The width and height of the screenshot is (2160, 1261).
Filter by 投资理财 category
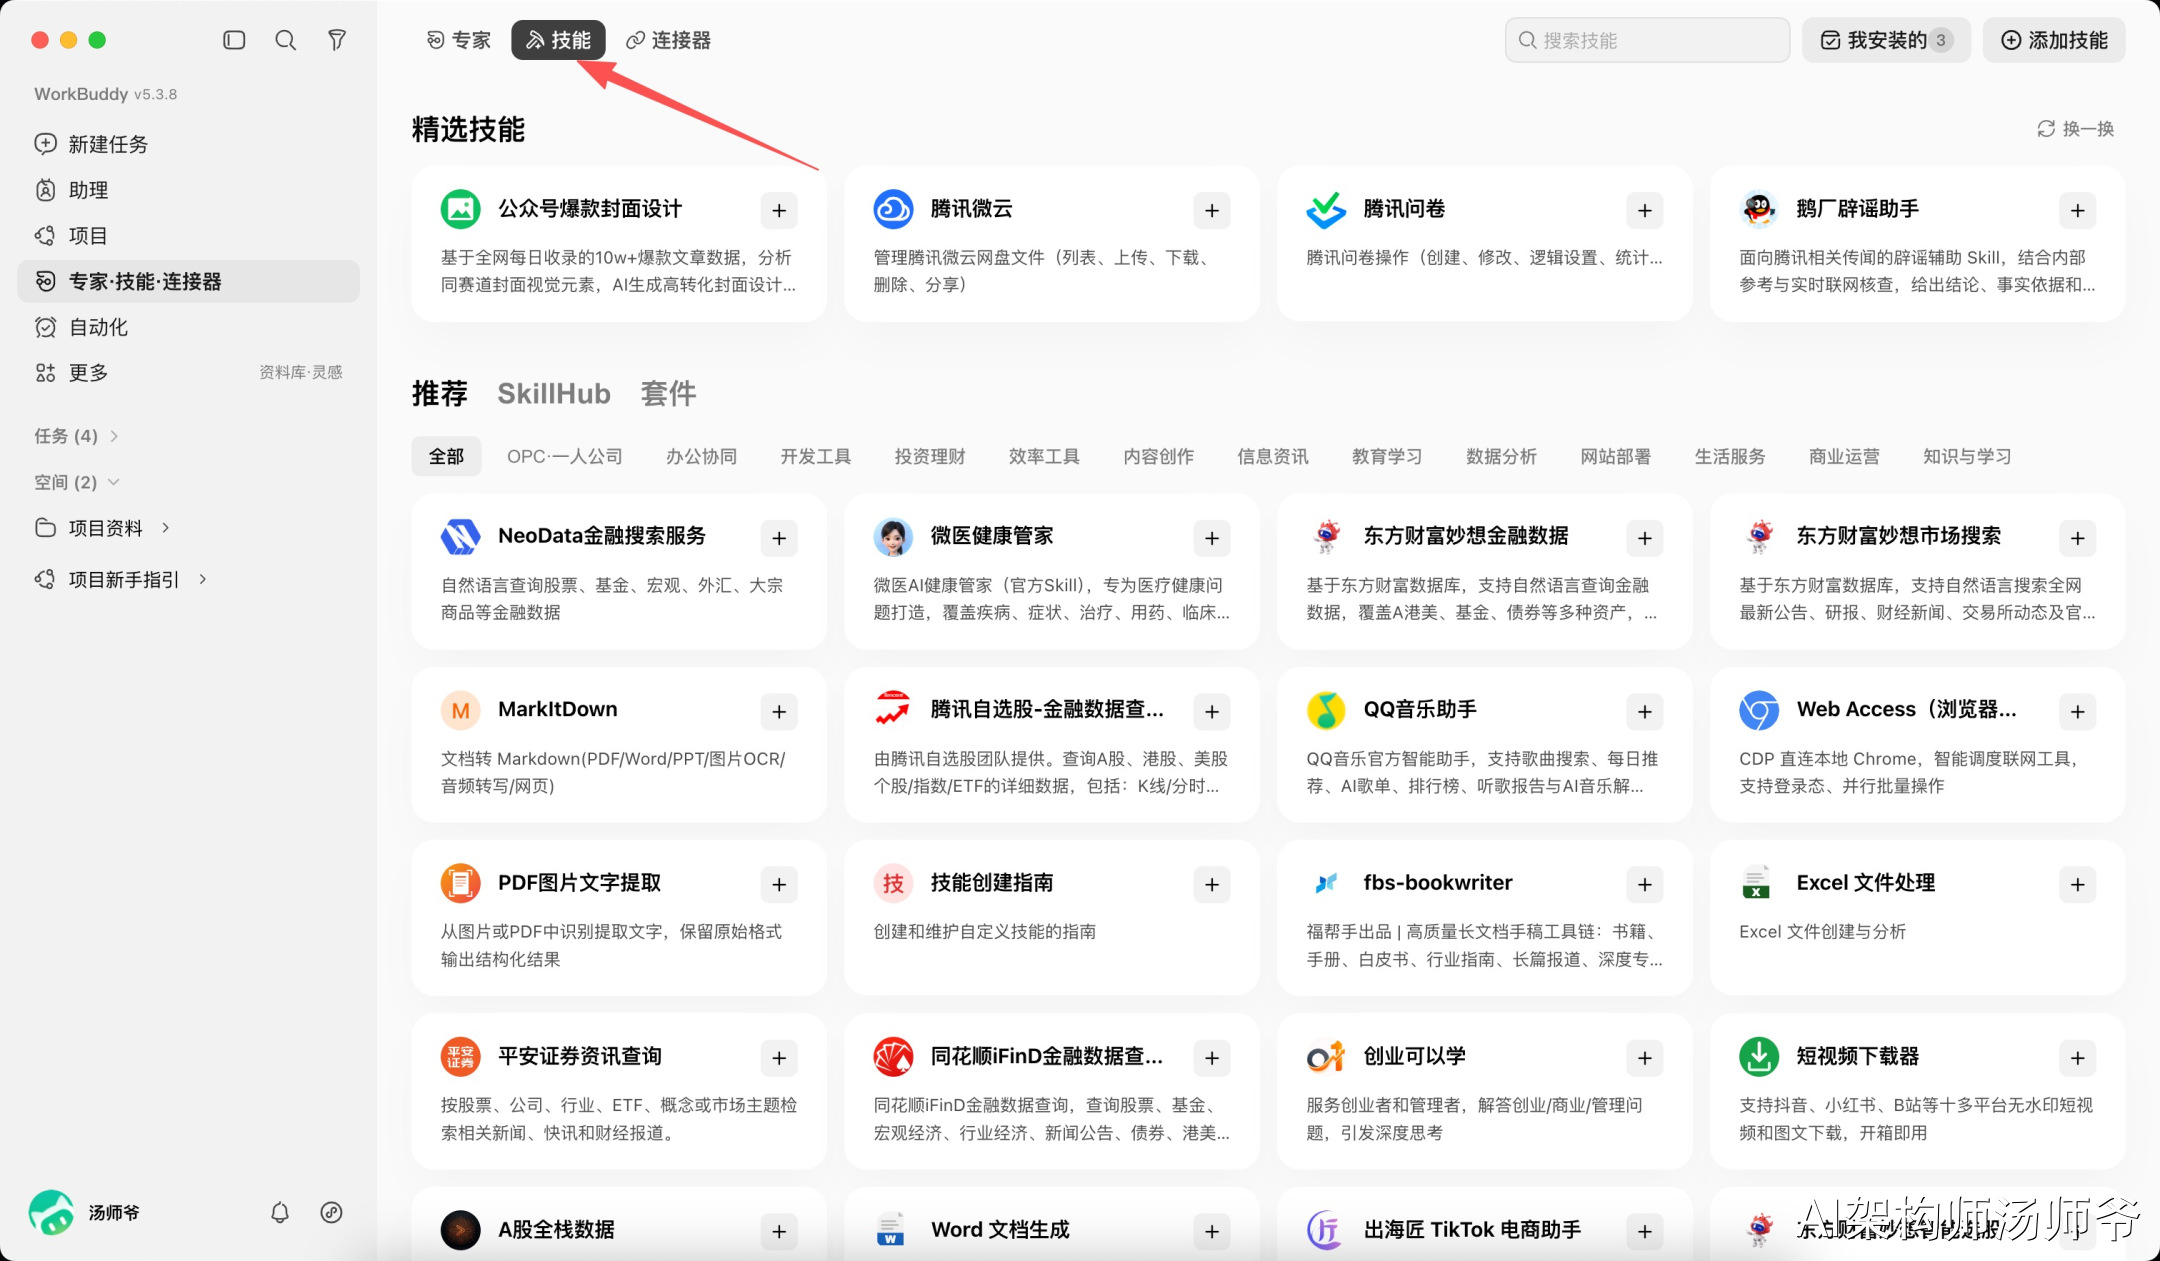click(x=930, y=456)
